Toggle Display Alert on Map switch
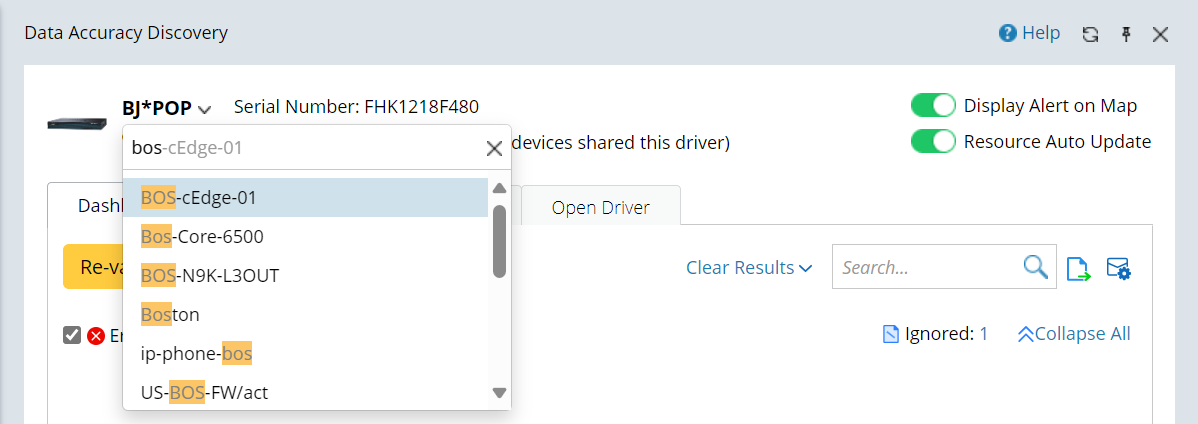The height and width of the screenshot is (424, 1198). pyautogui.click(x=933, y=106)
